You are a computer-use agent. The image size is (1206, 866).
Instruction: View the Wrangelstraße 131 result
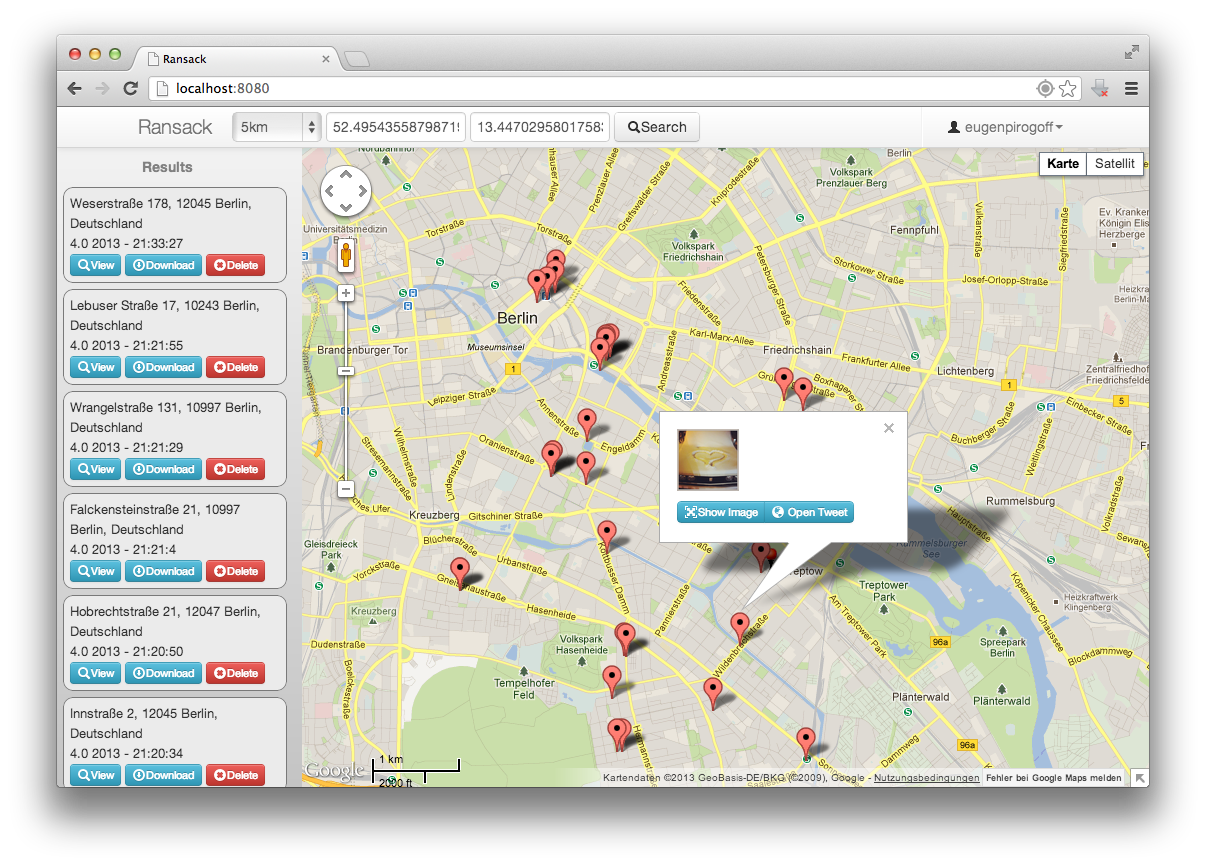[96, 469]
